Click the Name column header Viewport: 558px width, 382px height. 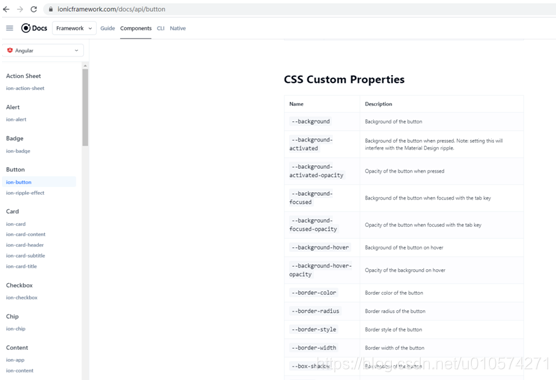pyautogui.click(x=296, y=104)
